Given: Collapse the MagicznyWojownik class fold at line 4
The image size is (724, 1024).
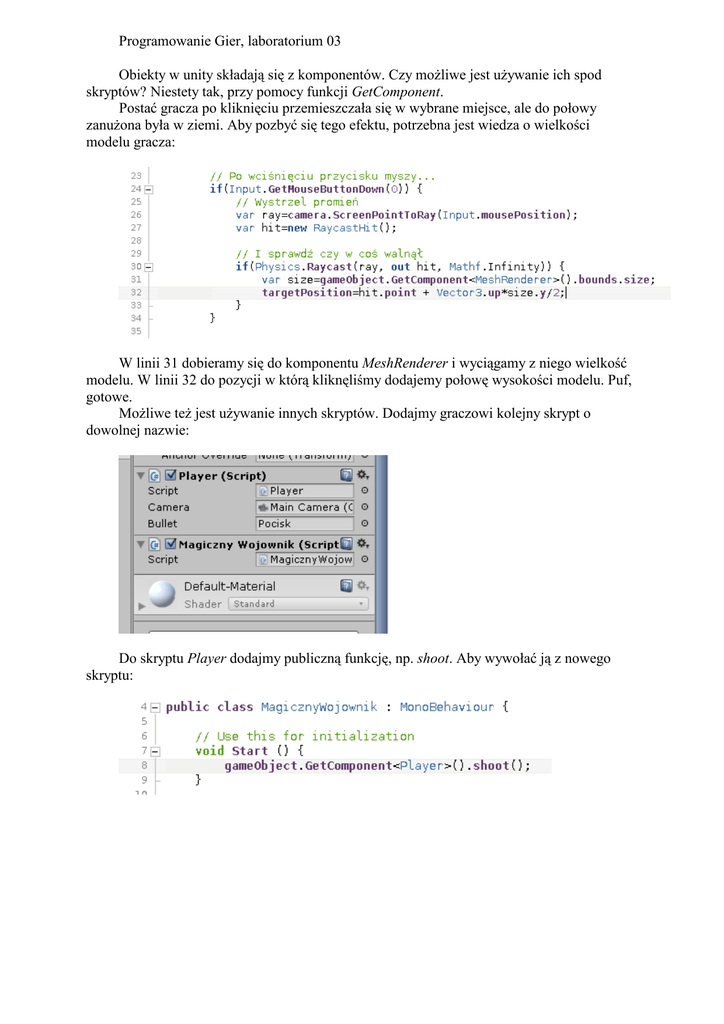Looking at the screenshot, I should (x=155, y=707).
